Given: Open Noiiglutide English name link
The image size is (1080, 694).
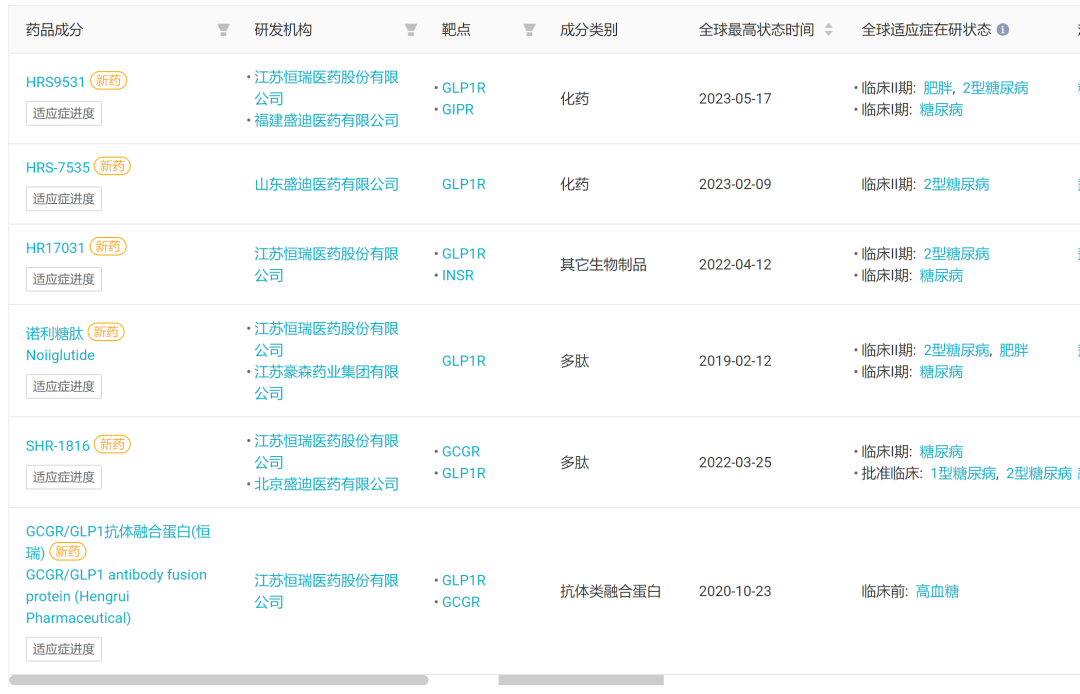Looking at the screenshot, I should click(x=61, y=355).
